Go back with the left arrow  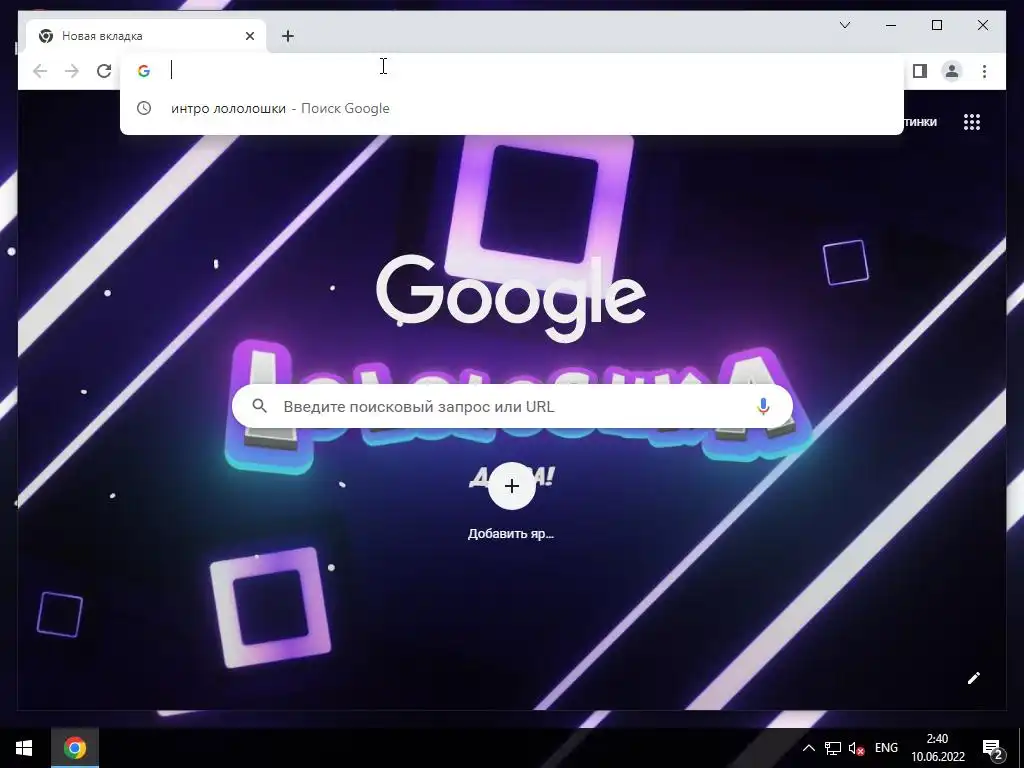(40, 71)
